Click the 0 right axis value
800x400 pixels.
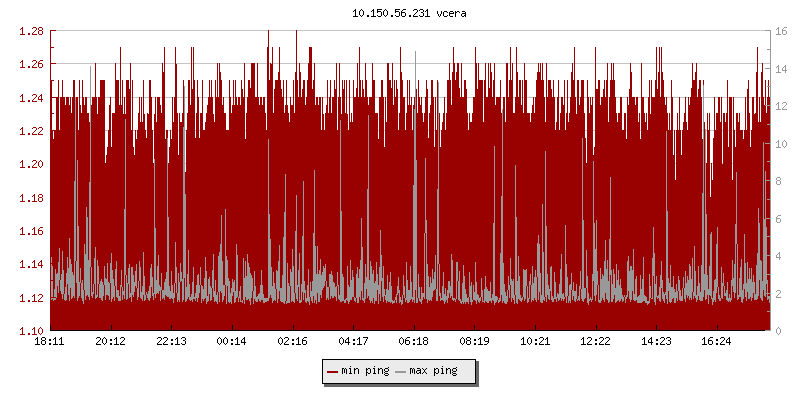(780, 331)
